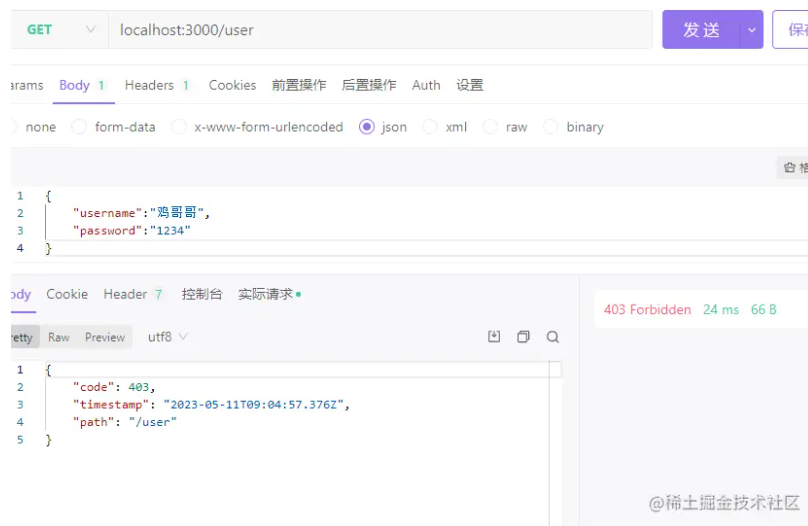Switch response view to Raw

(x=59, y=337)
